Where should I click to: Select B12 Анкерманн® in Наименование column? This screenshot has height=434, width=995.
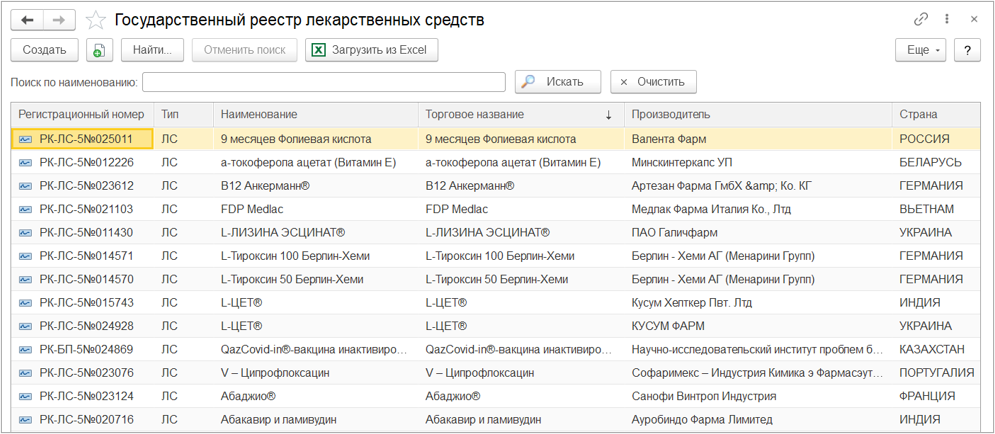[x=265, y=186]
